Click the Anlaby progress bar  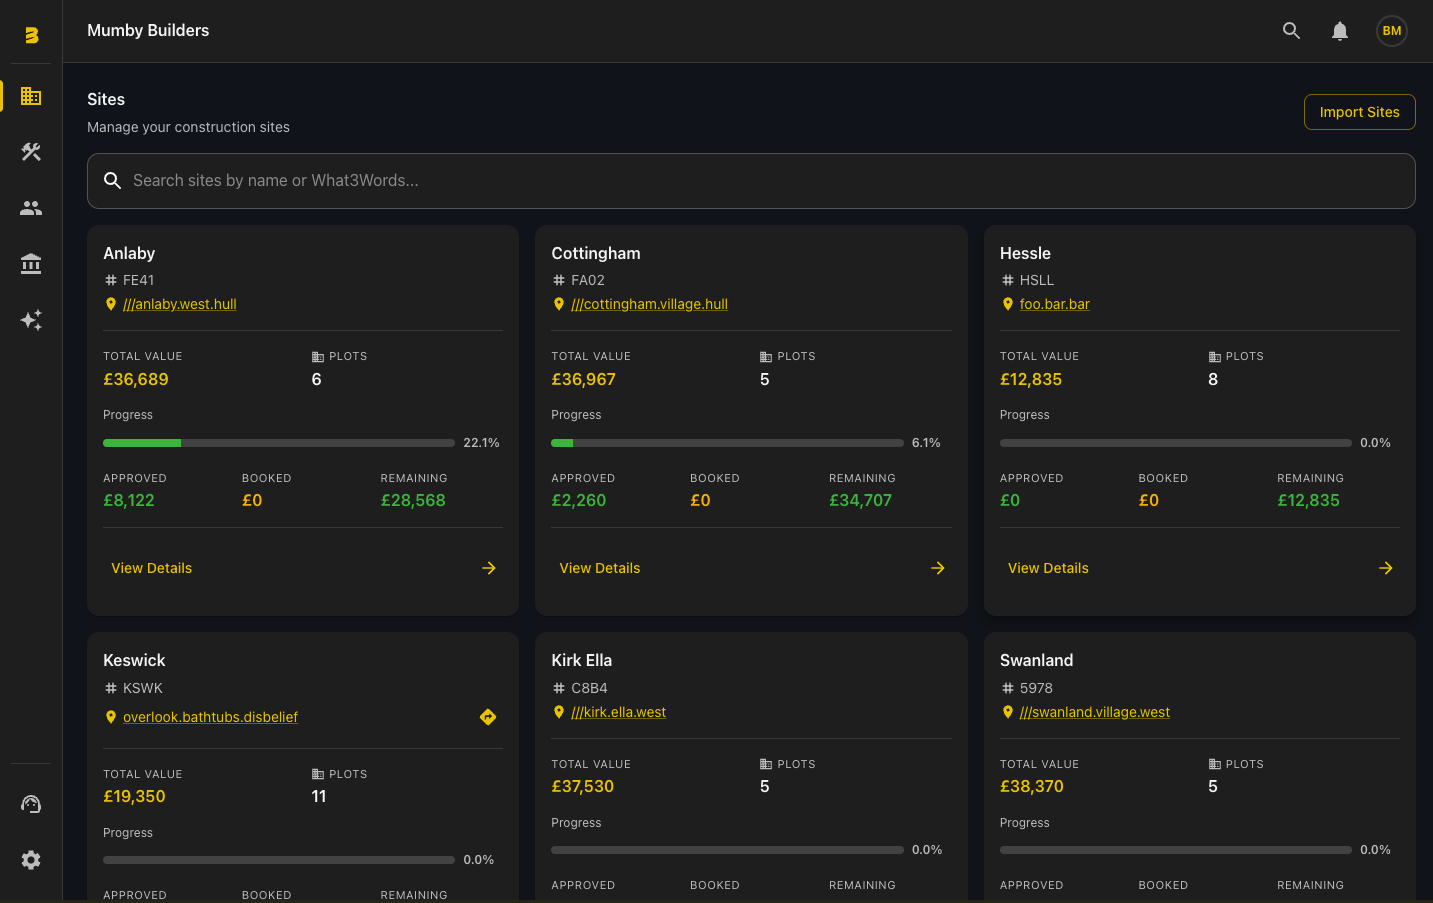pyautogui.click(x=278, y=443)
